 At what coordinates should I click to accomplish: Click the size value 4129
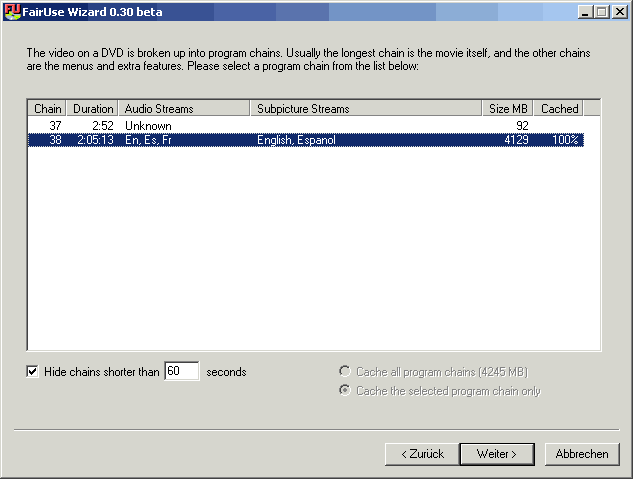pos(516,140)
